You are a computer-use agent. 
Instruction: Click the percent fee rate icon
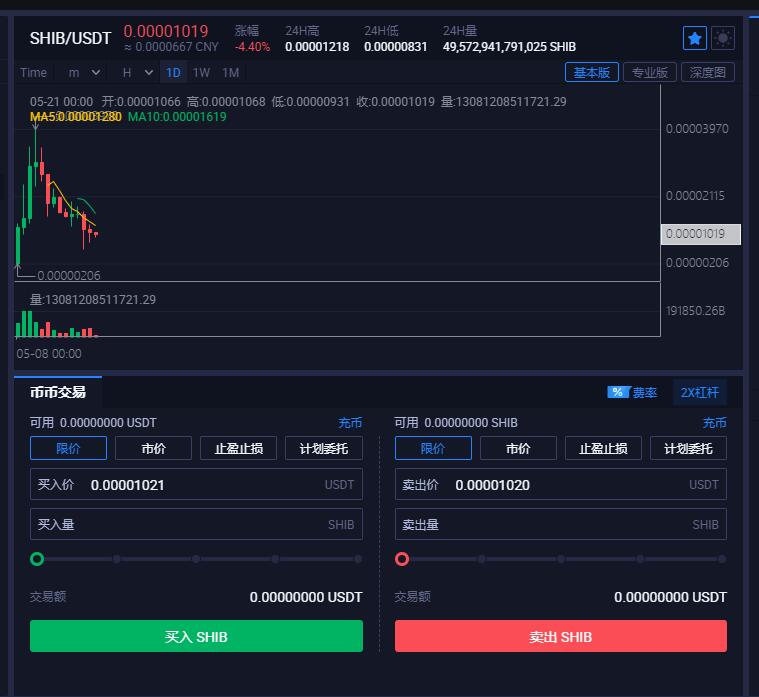[618, 392]
